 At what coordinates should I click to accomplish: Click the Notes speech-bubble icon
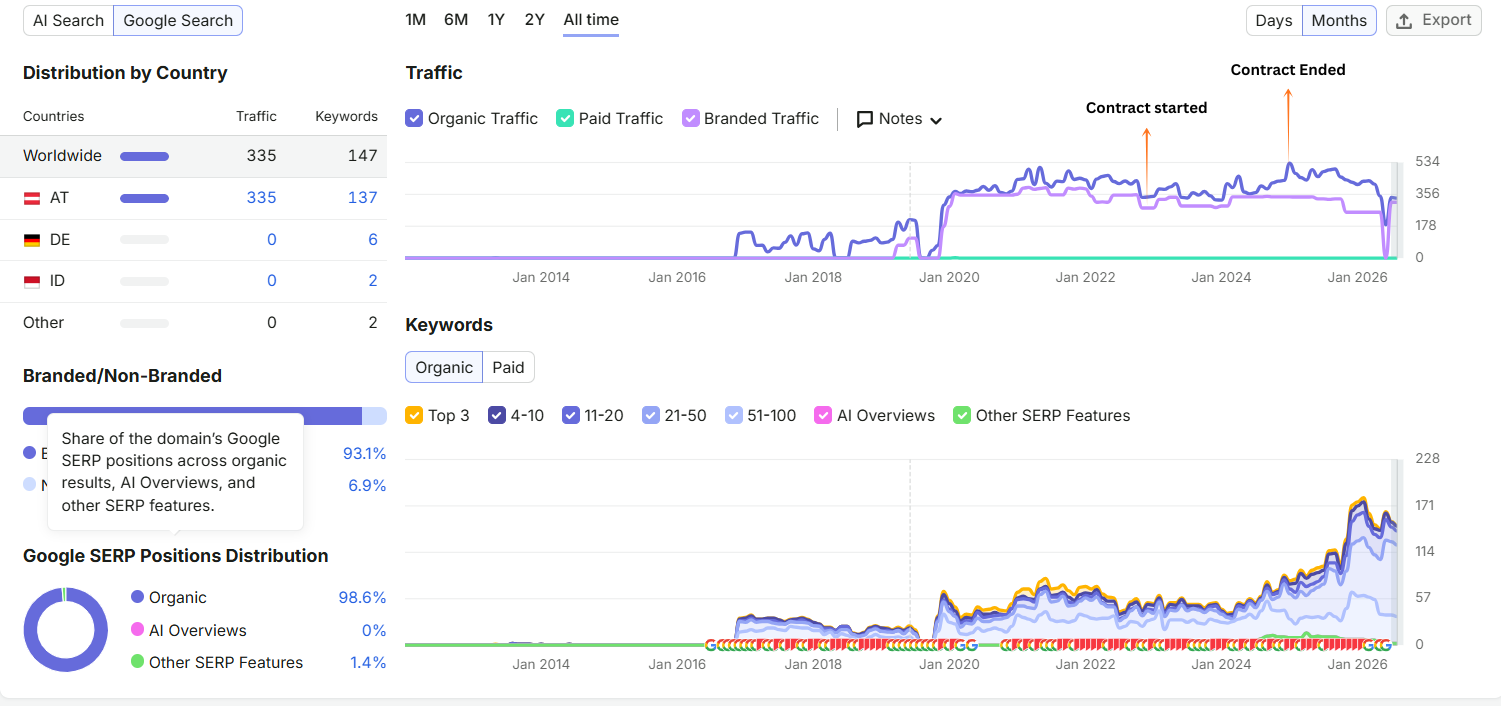[x=865, y=119]
